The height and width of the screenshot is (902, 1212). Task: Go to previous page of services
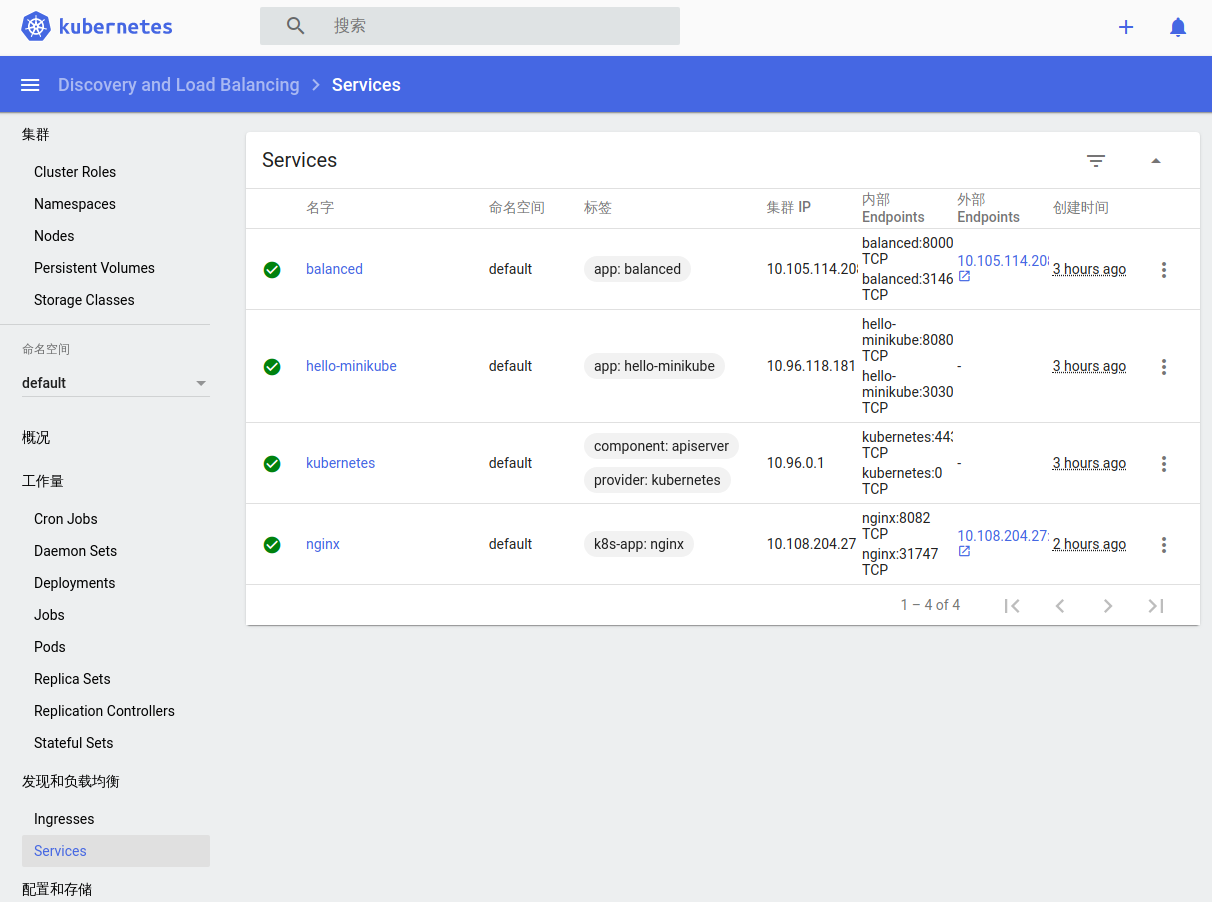click(x=1060, y=605)
